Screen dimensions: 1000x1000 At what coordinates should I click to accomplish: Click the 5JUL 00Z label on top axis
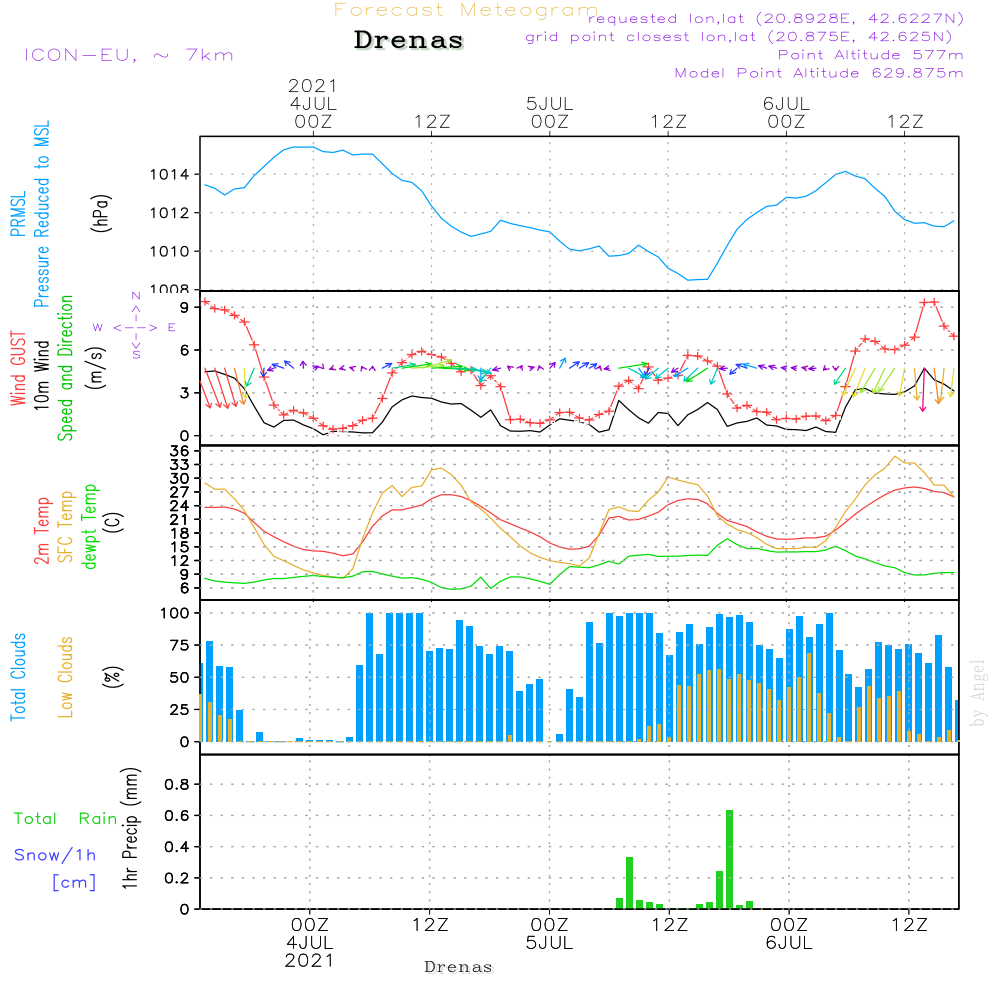pyautogui.click(x=549, y=112)
